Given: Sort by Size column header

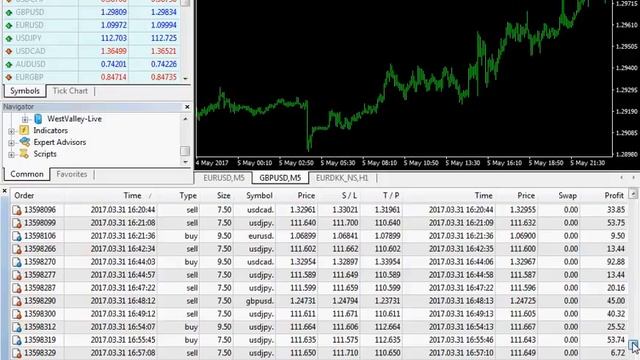Looking at the screenshot, I should [x=224, y=196].
